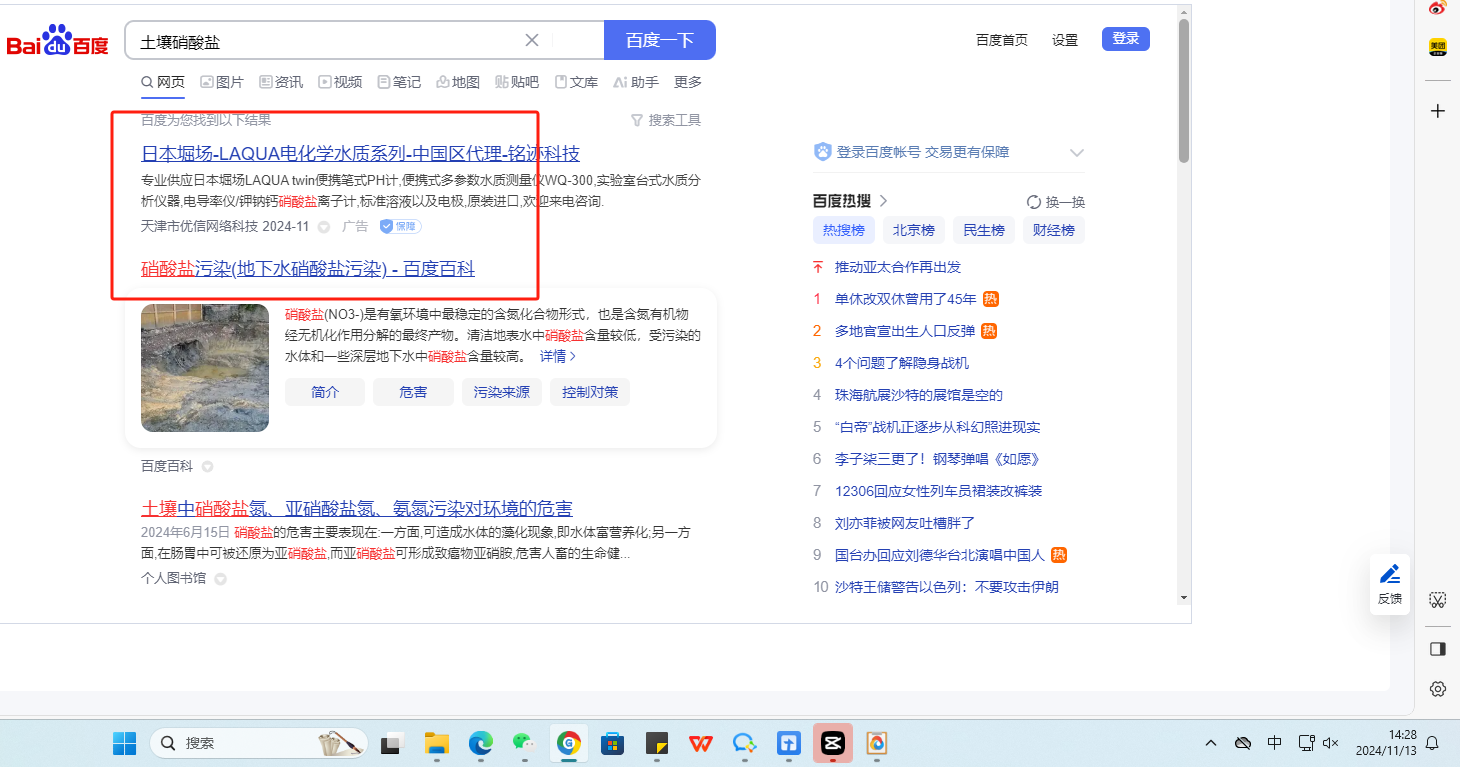The height and width of the screenshot is (767, 1460).
Task: Clear the search box with X icon
Action: pos(532,40)
